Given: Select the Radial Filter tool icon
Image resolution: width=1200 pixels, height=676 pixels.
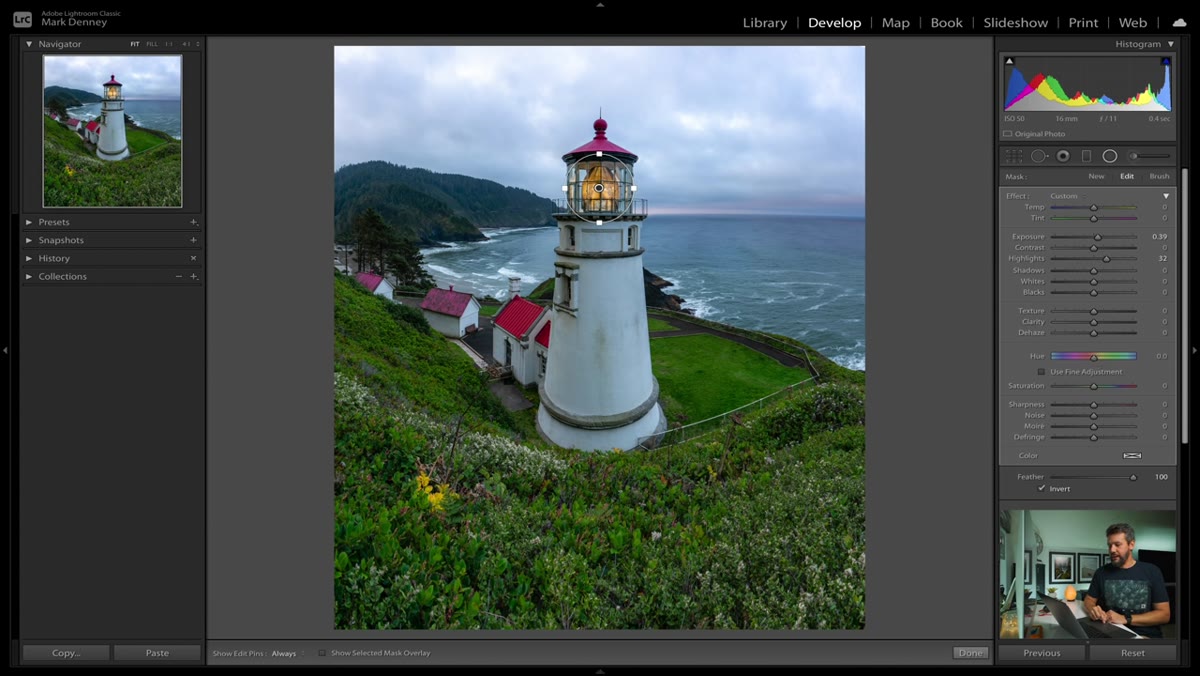Looking at the screenshot, I should click(x=1110, y=156).
